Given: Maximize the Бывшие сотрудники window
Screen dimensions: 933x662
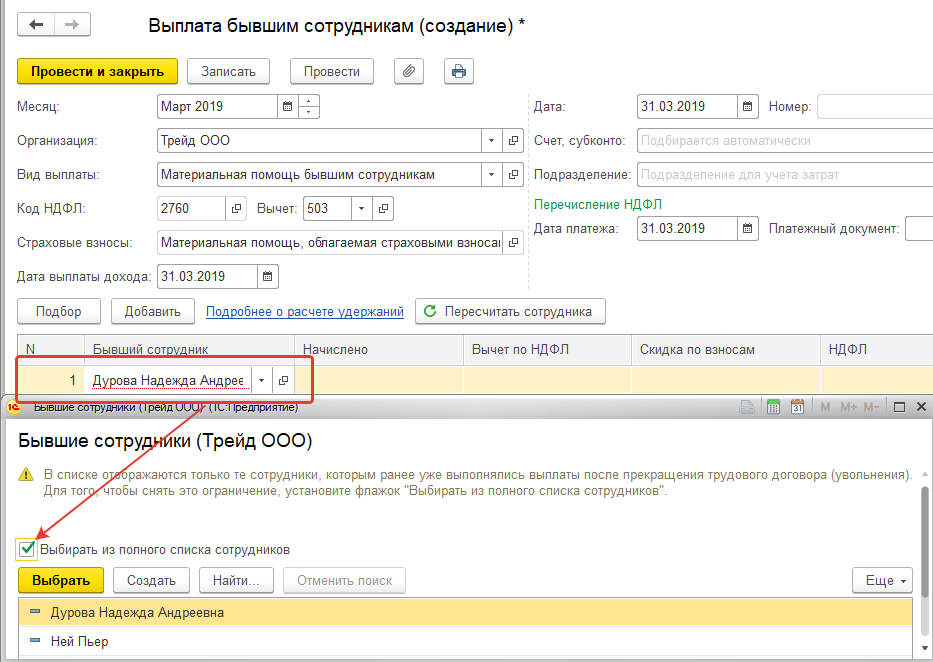Looking at the screenshot, I should [x=899, y=407].
